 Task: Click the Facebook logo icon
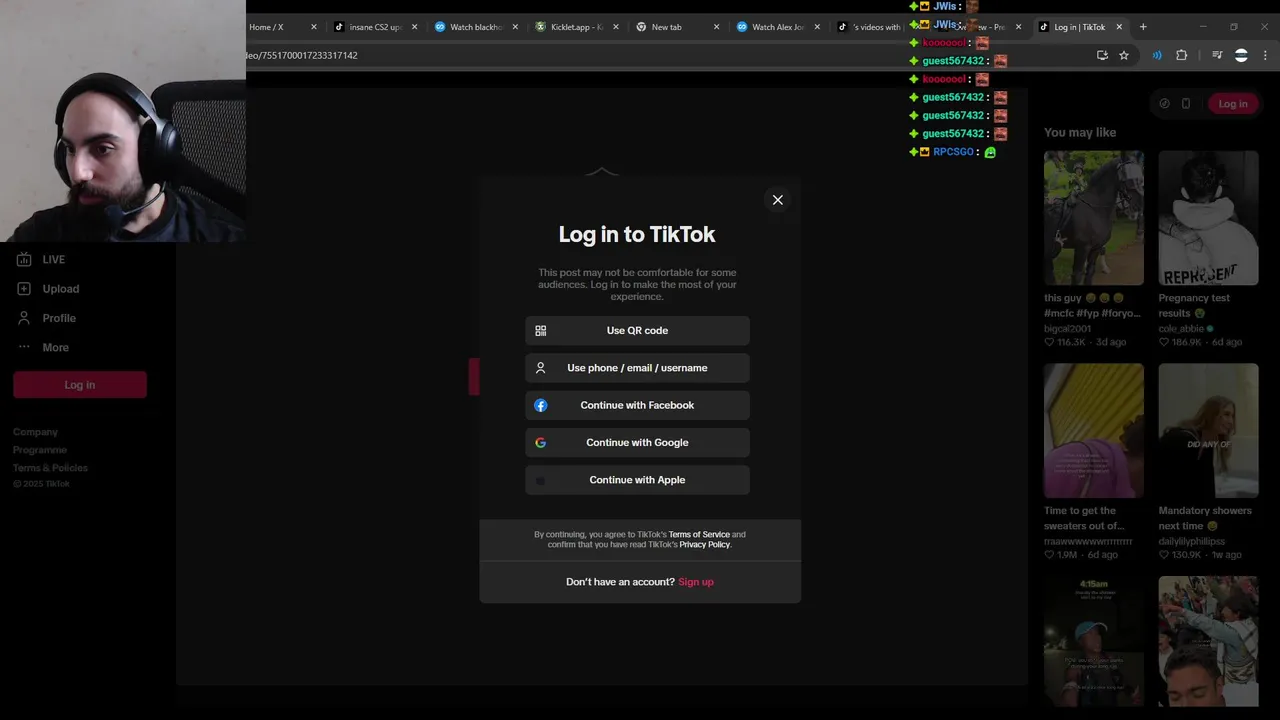tap(541, 405)
